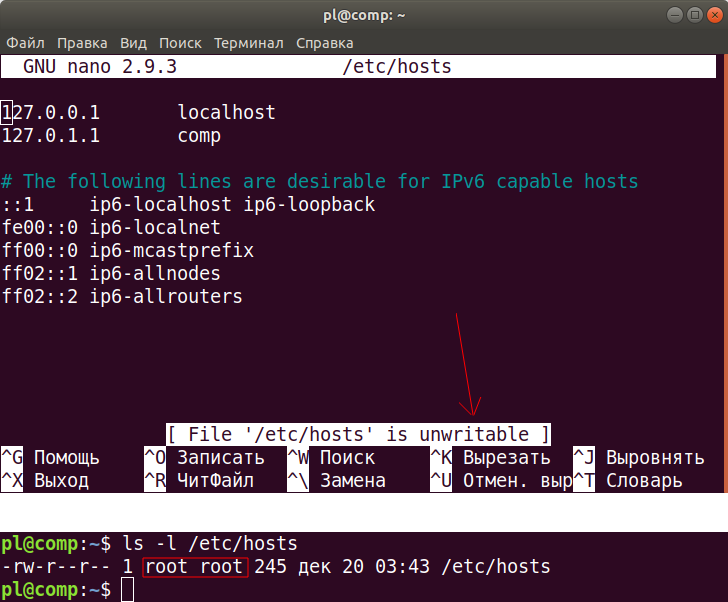Open the Справка menu
The height and width of the screenshot is (602, 728).
324,43
